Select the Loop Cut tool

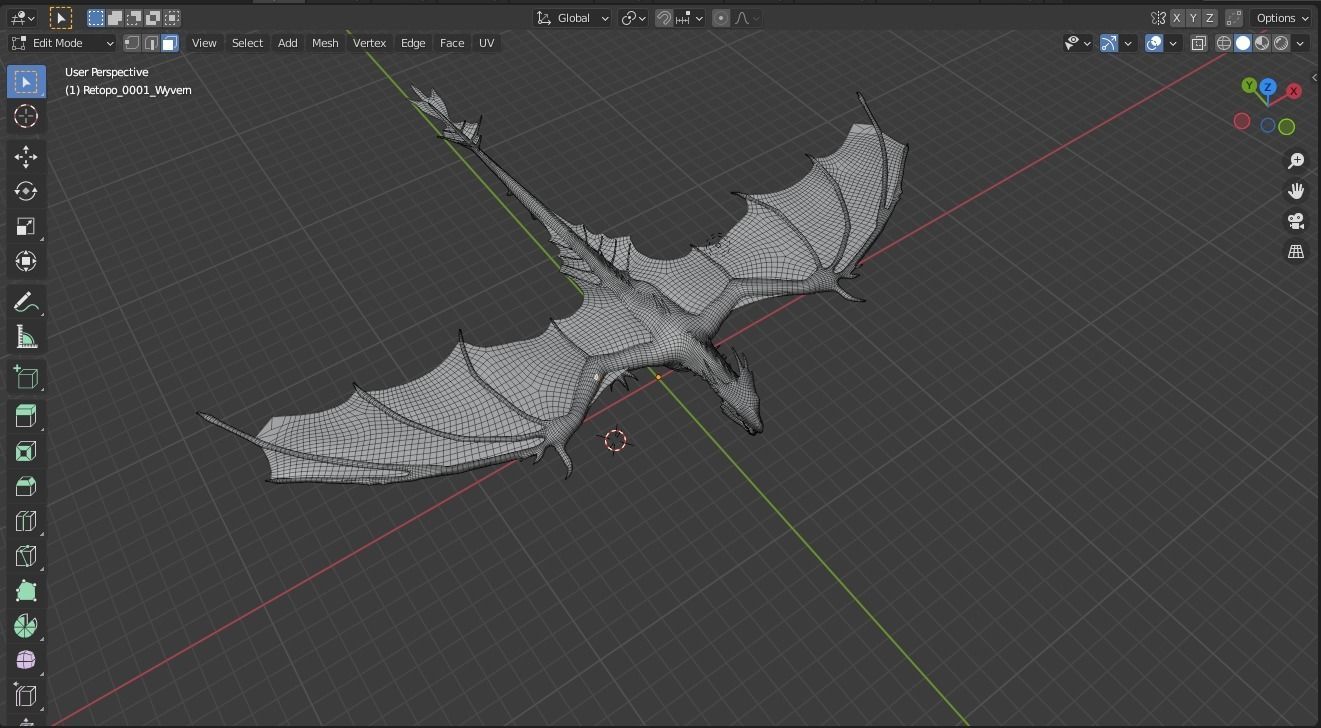[x=26, y=521]
